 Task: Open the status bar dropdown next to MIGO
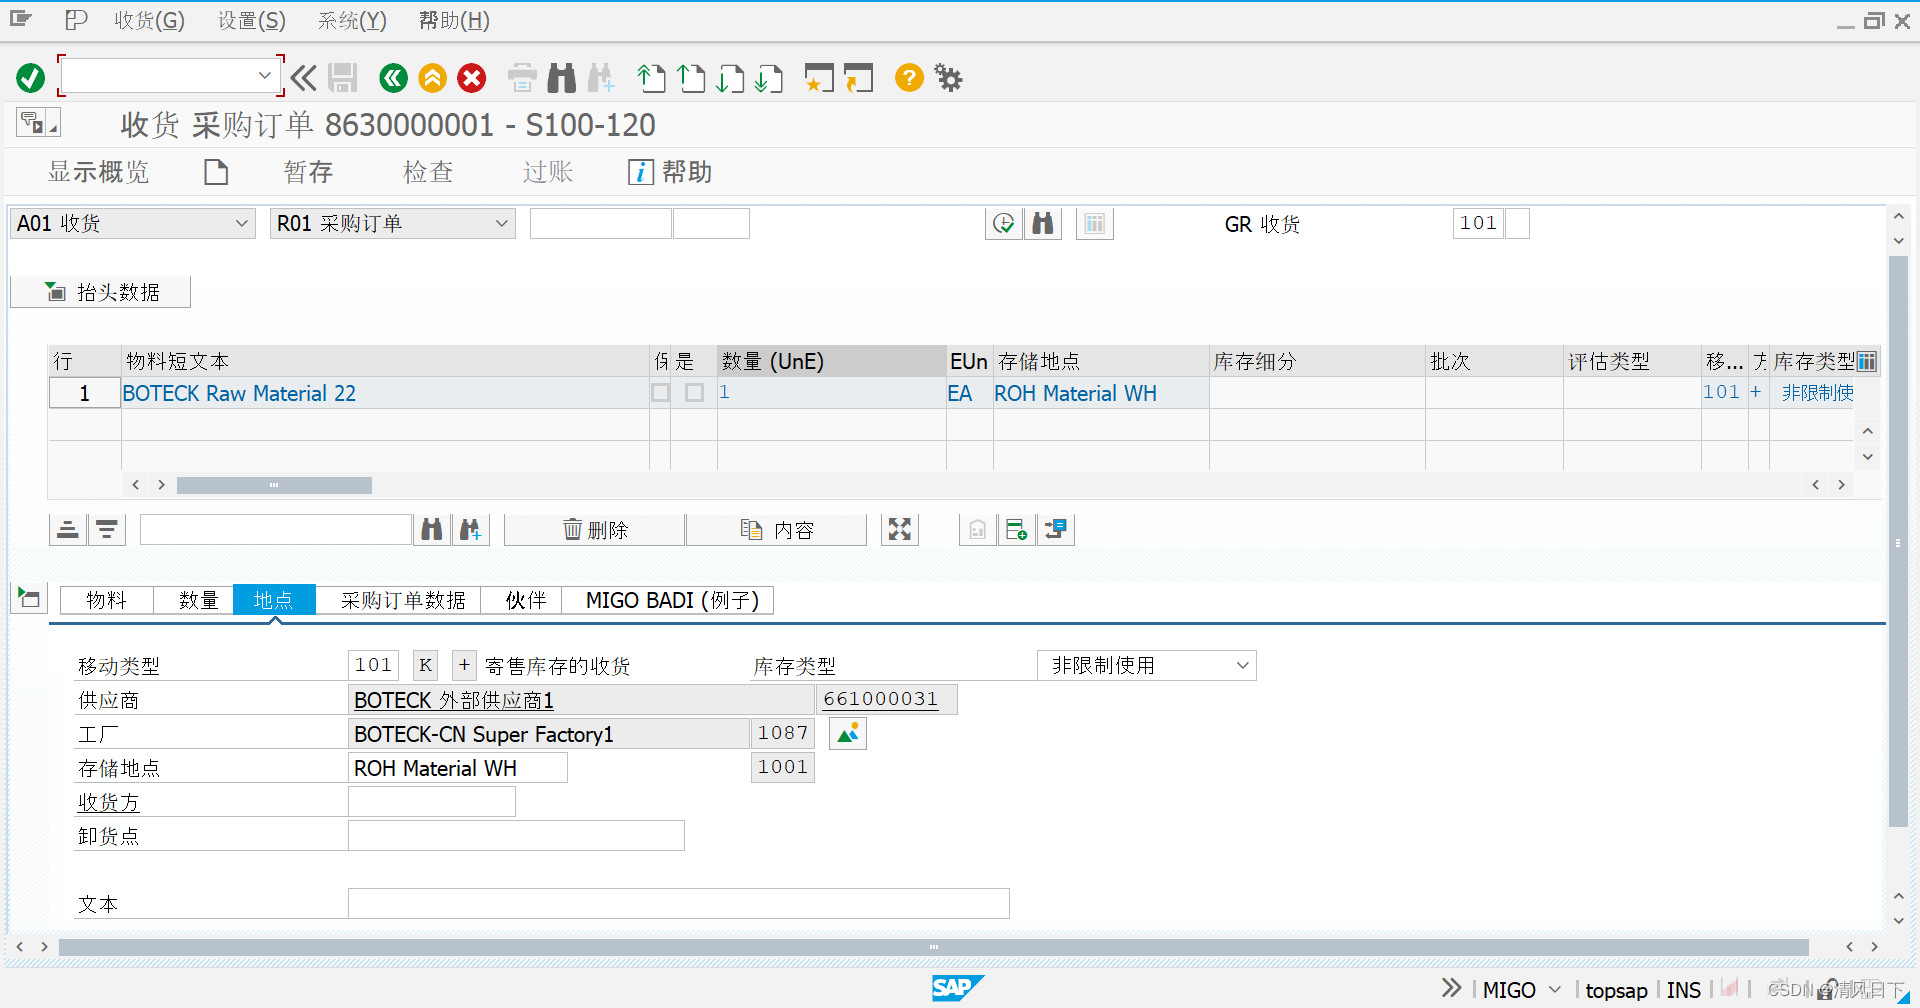(1555, 990)
